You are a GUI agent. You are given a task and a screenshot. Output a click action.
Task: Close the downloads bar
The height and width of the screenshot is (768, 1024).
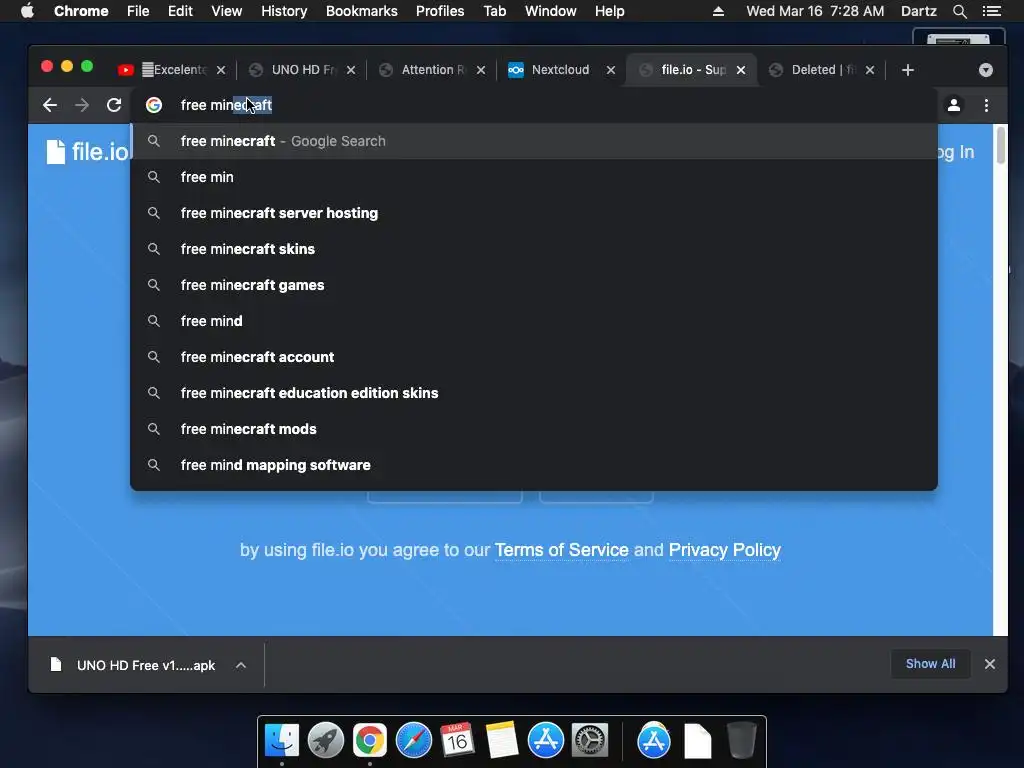(989, 664)
